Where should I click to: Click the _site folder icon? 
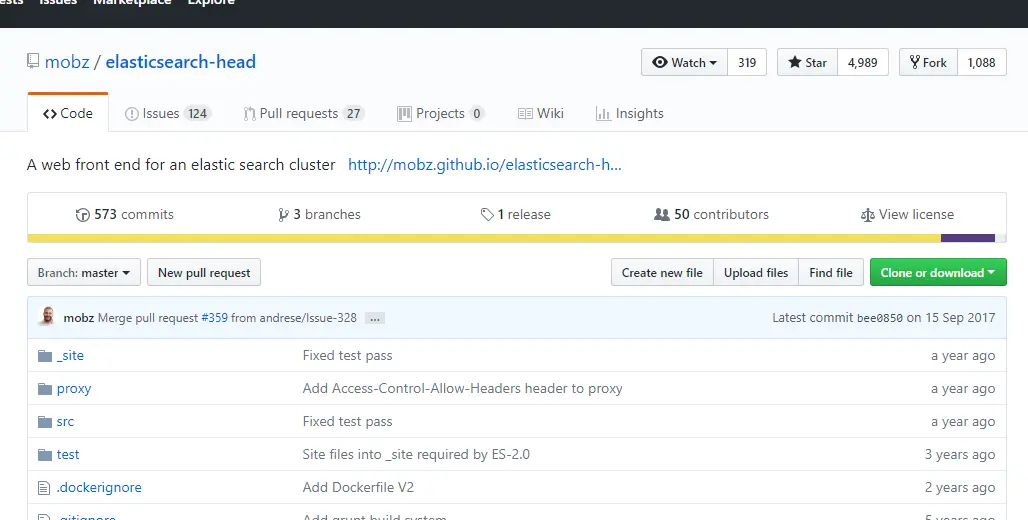[45, 355]
